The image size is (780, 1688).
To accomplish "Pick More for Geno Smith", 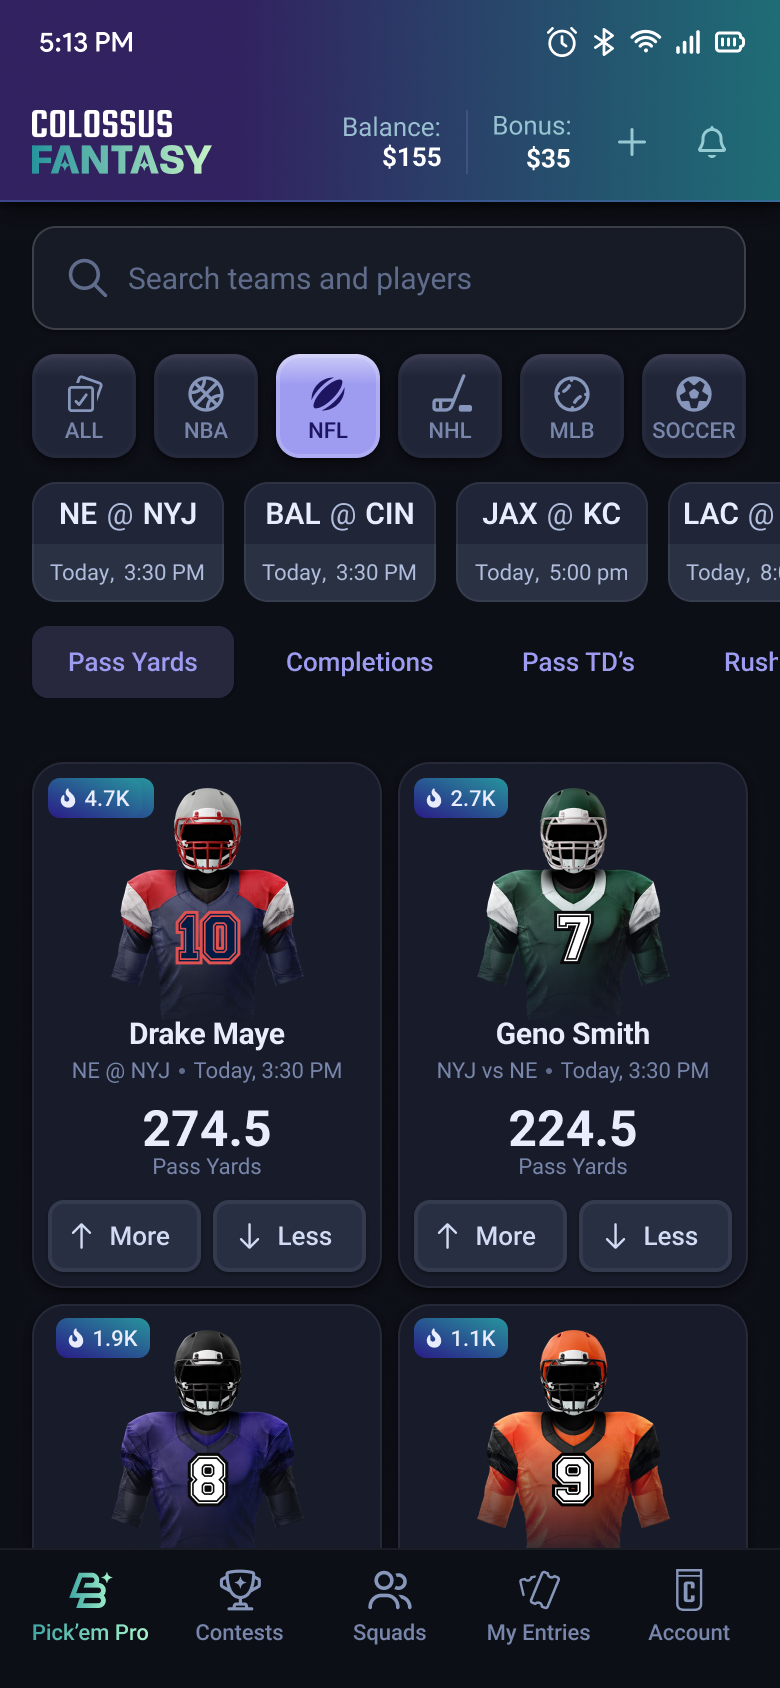I will click(x=491, y=1236).
